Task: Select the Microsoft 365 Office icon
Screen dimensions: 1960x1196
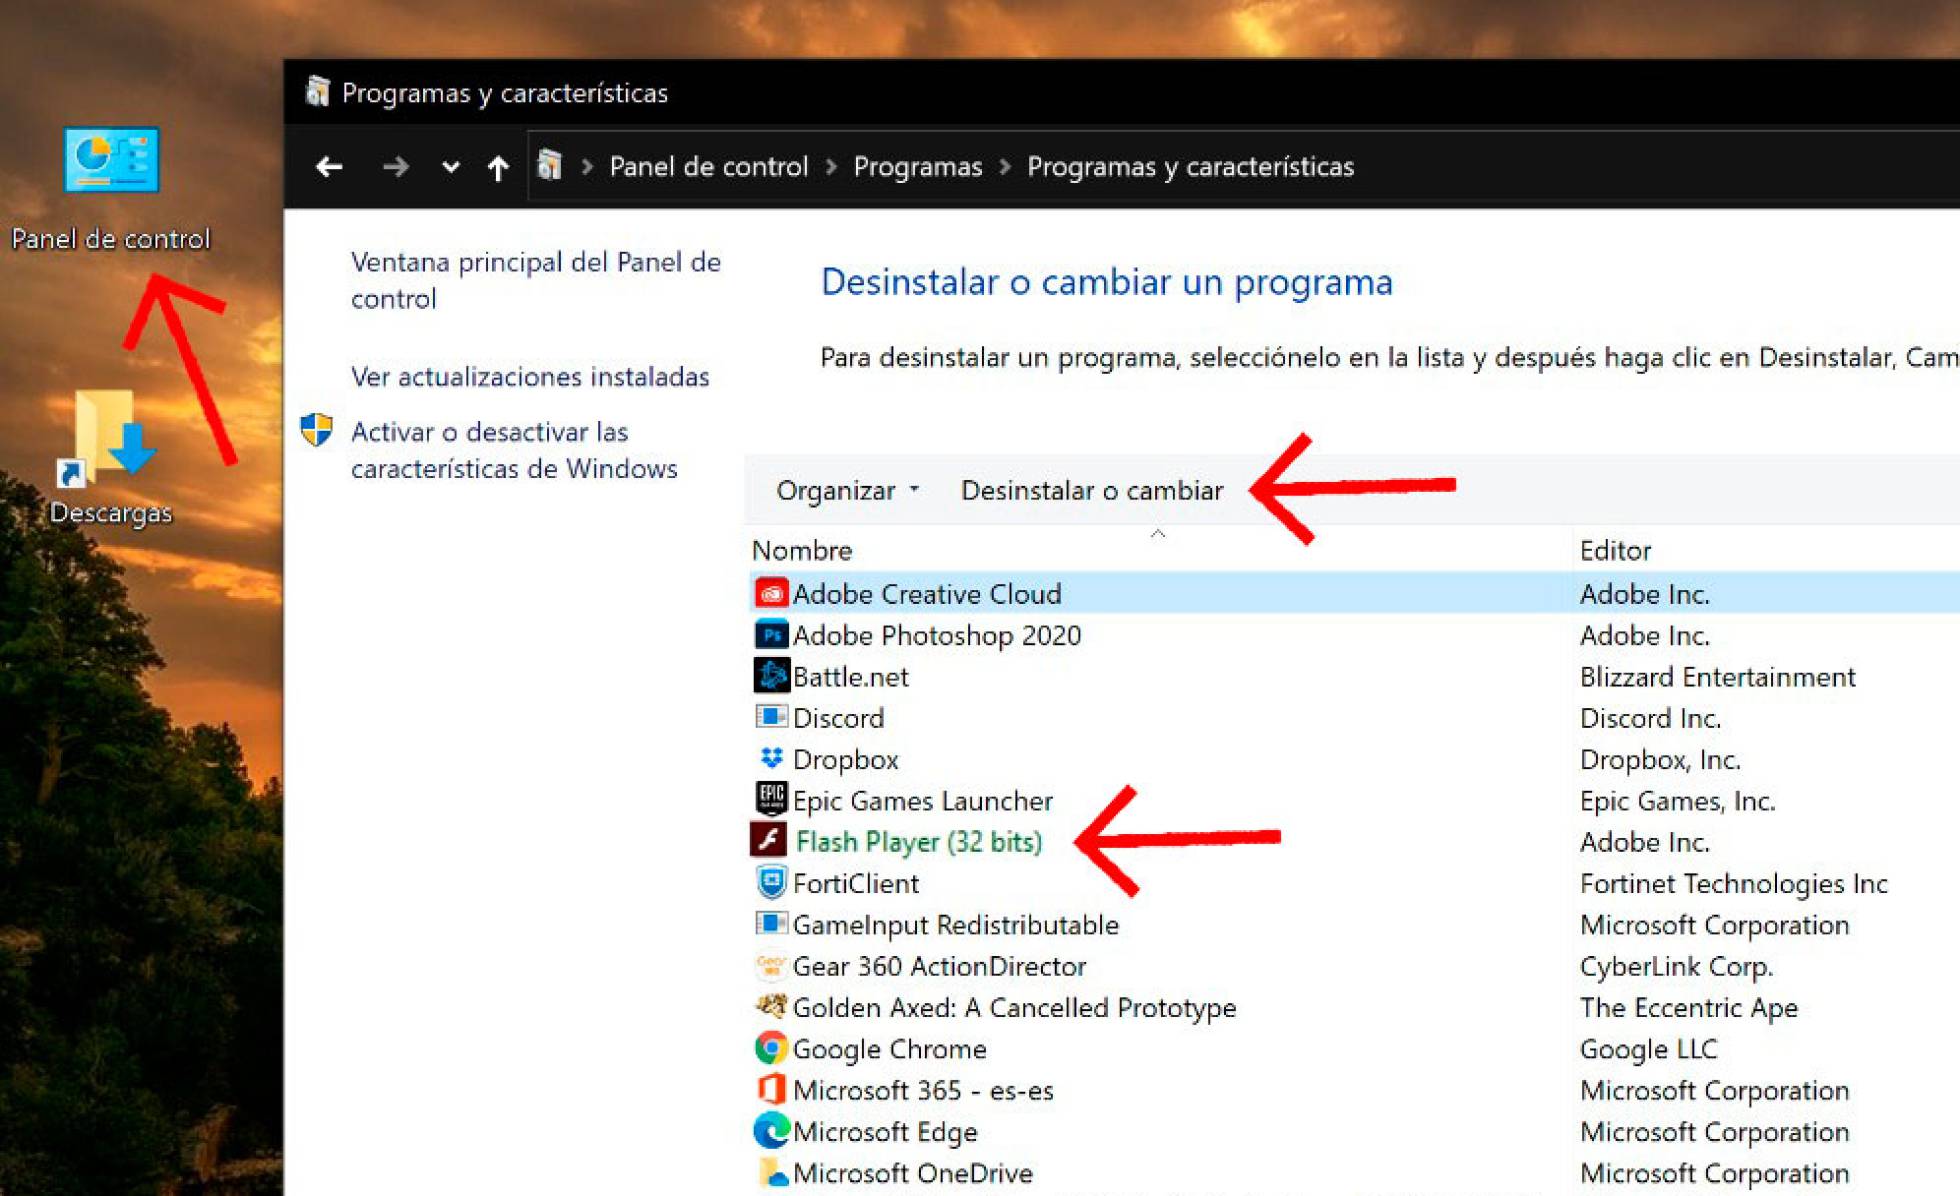Action: [771, 1089]
